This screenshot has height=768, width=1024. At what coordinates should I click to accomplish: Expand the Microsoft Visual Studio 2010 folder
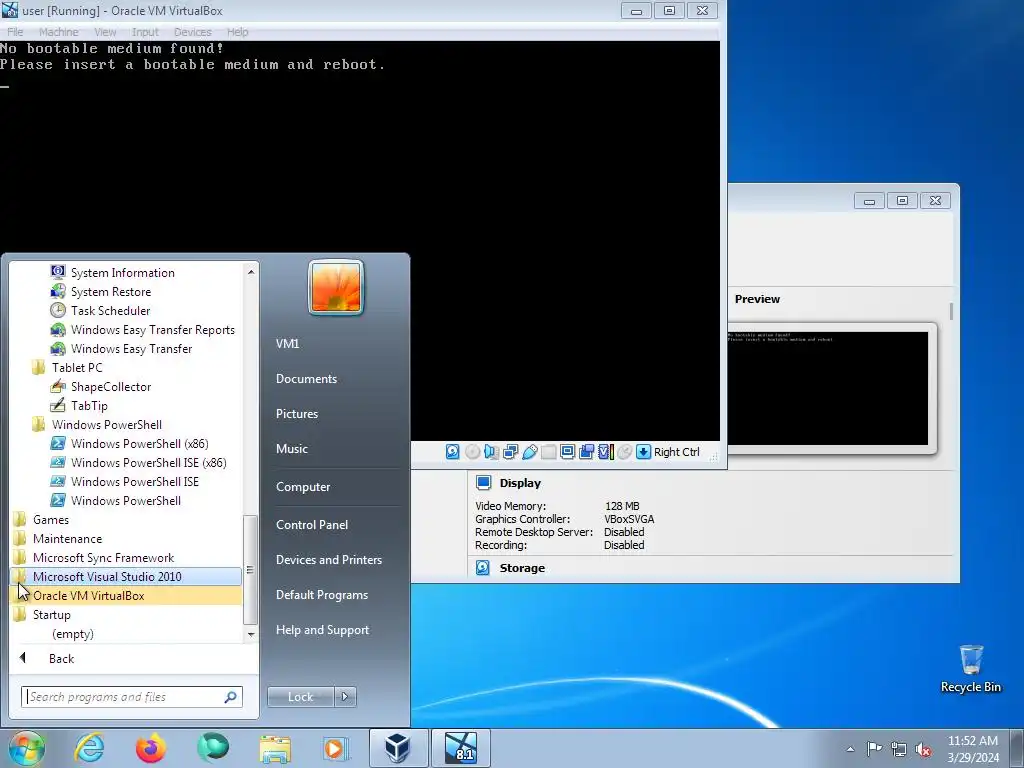click(x=126, y=577)
